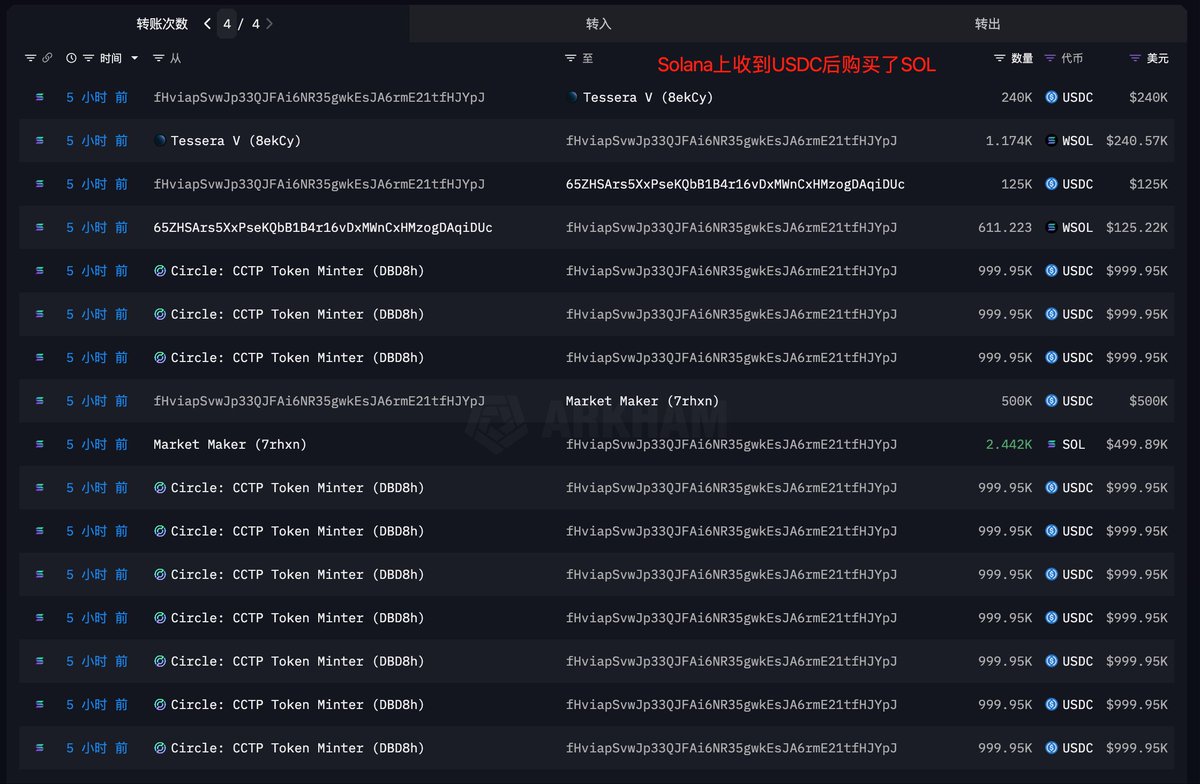This screenshot has width=1200, height=784.
Task: Open the 代币 column filter
Action: click(1050, 59)
